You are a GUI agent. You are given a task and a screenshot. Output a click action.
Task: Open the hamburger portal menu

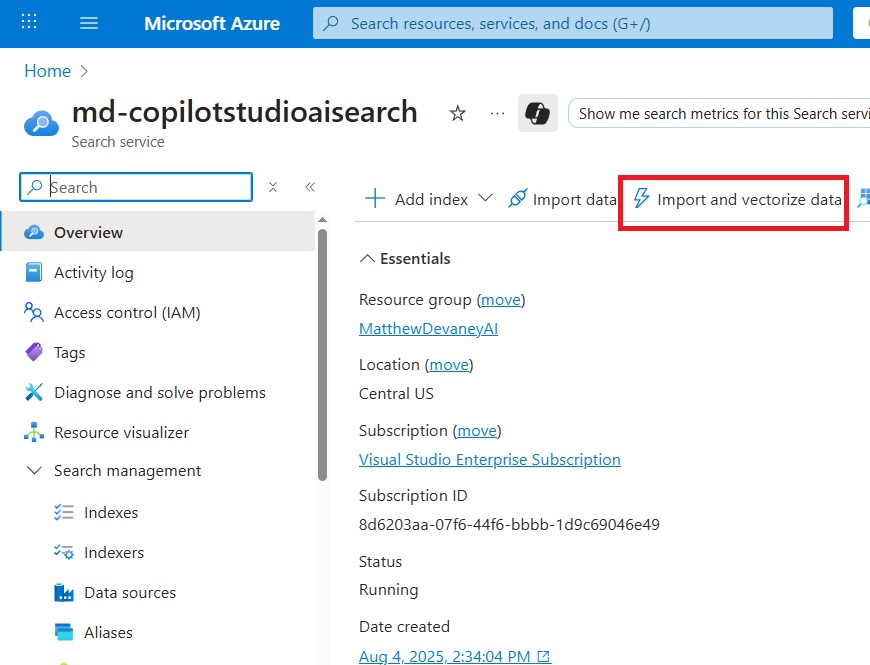[89, 23]
